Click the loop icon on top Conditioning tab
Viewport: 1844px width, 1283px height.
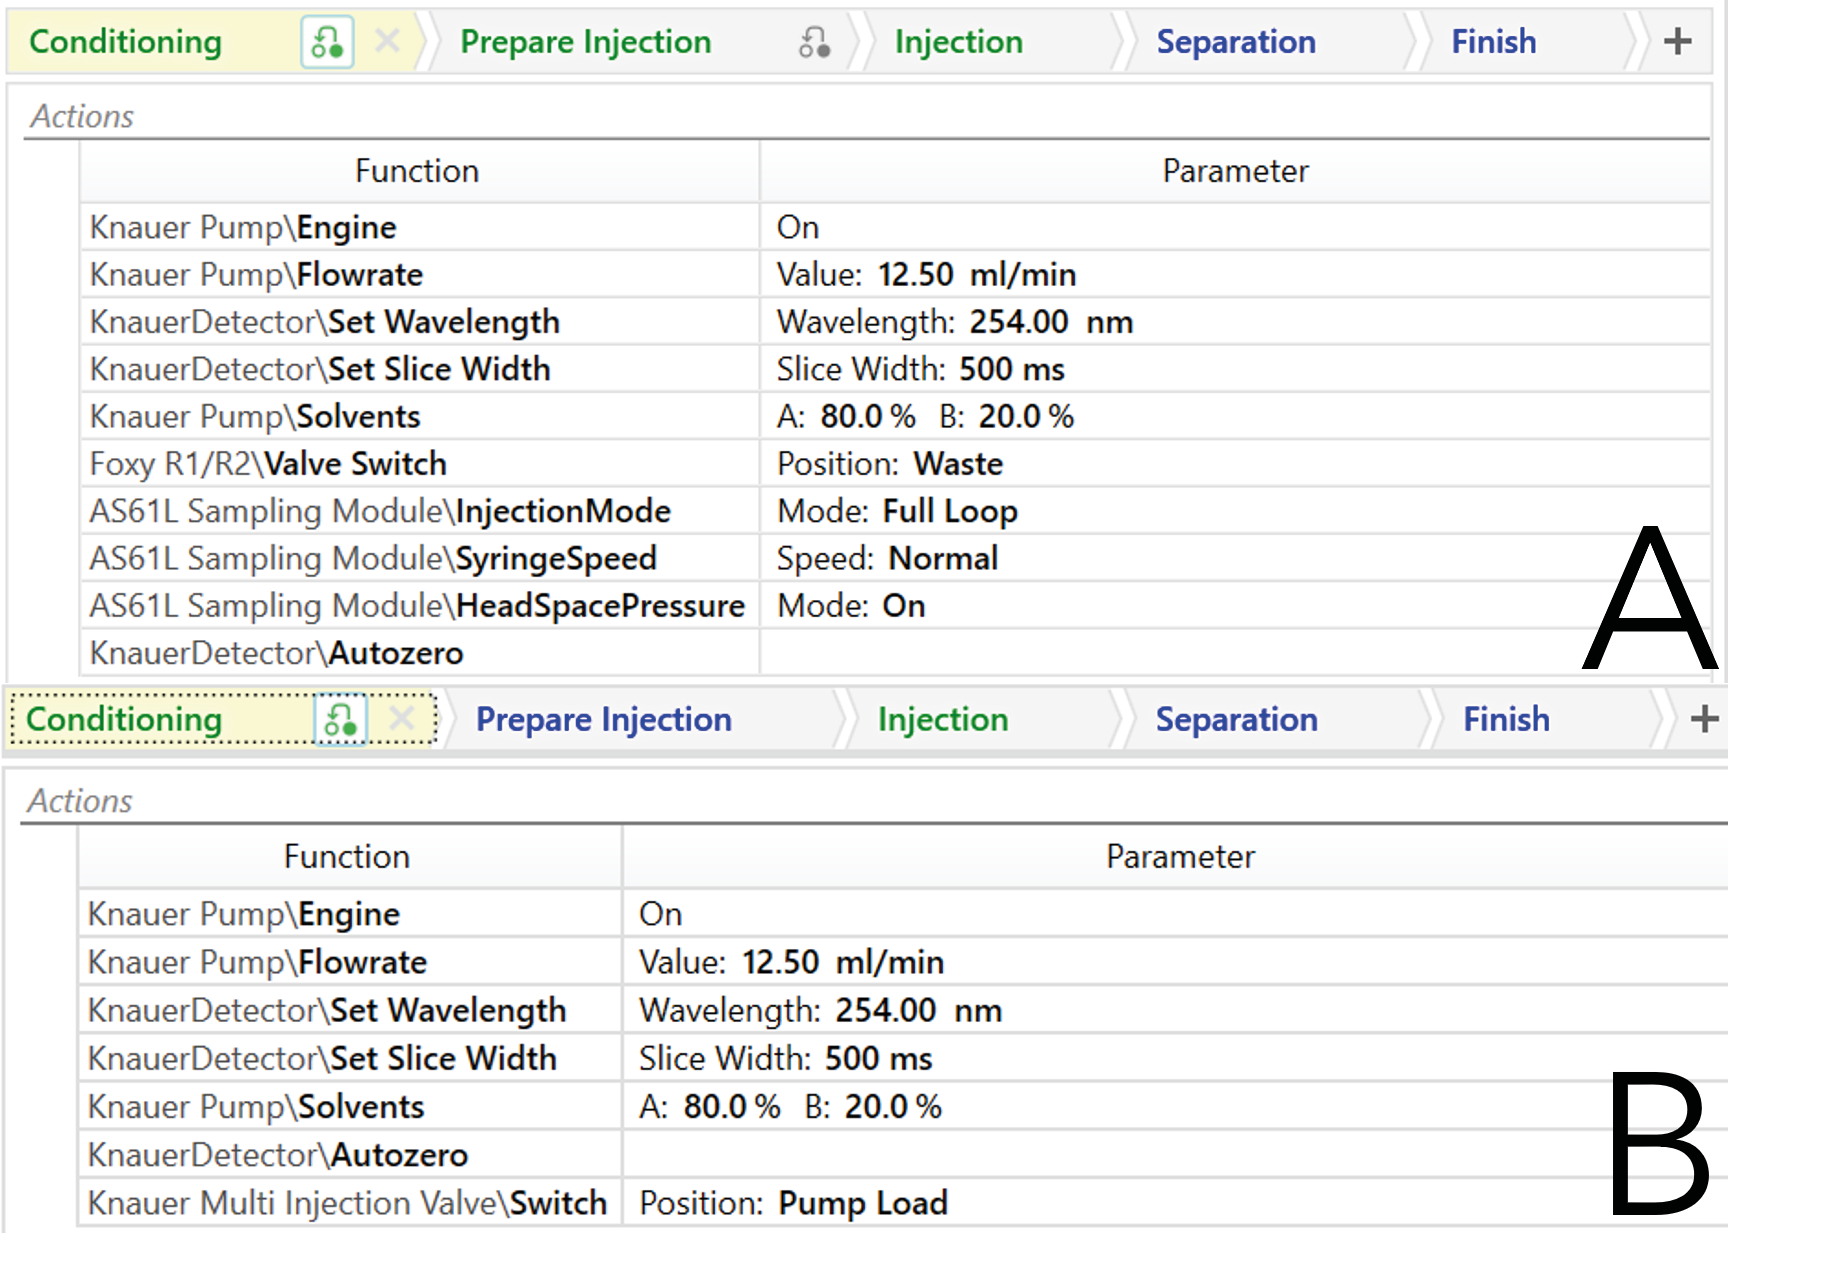[327, 42]
